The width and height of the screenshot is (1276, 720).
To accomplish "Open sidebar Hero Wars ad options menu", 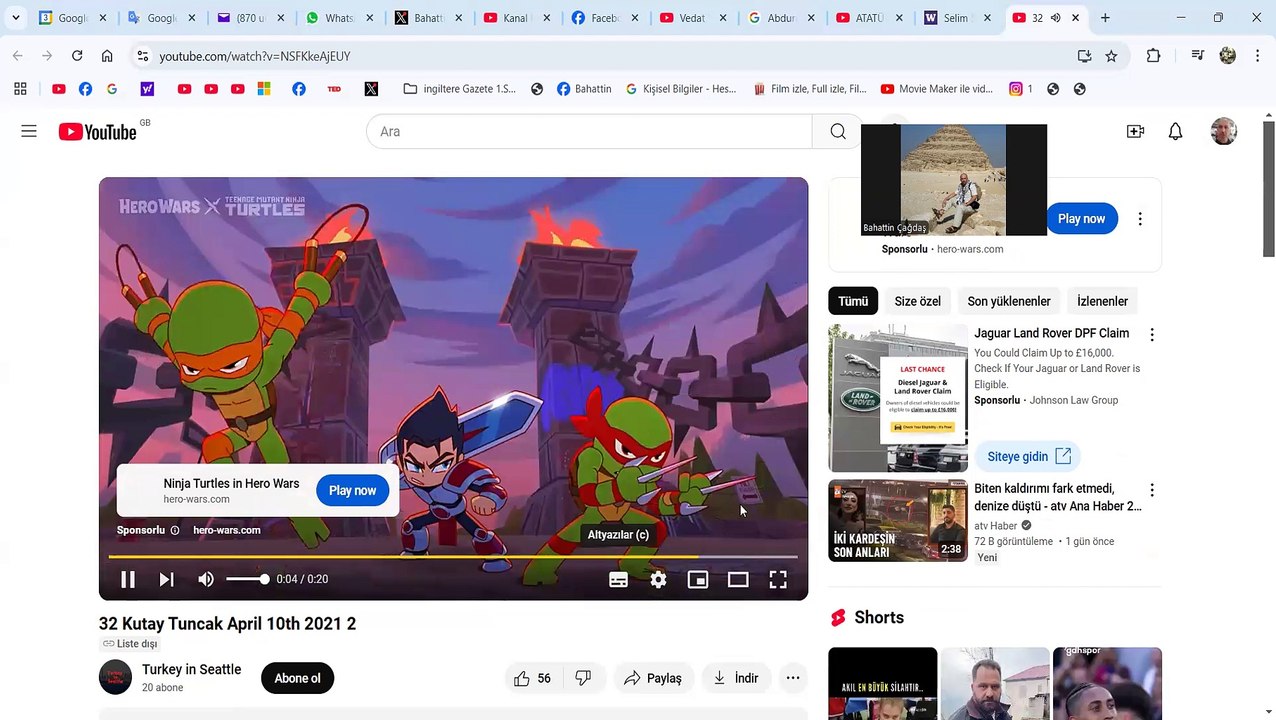I will (x=1140, y=218).
